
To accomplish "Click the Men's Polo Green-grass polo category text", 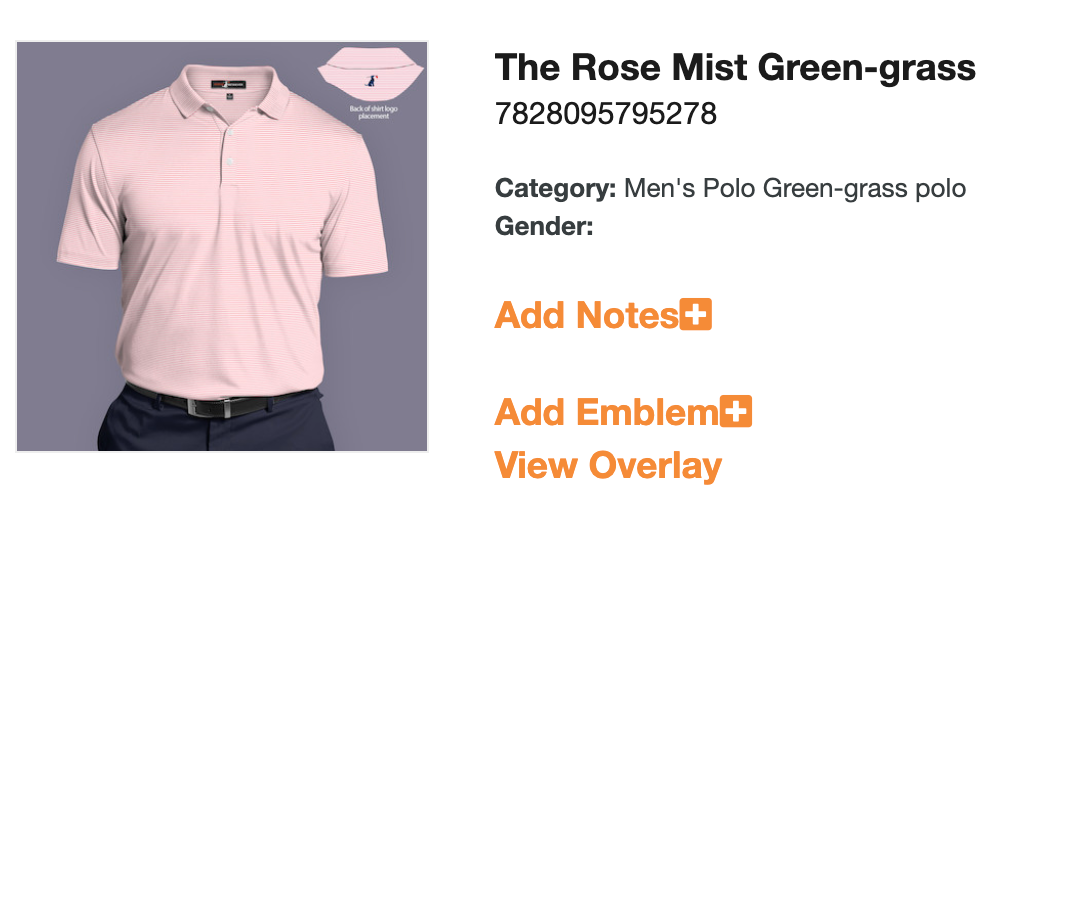I will 795,188.
